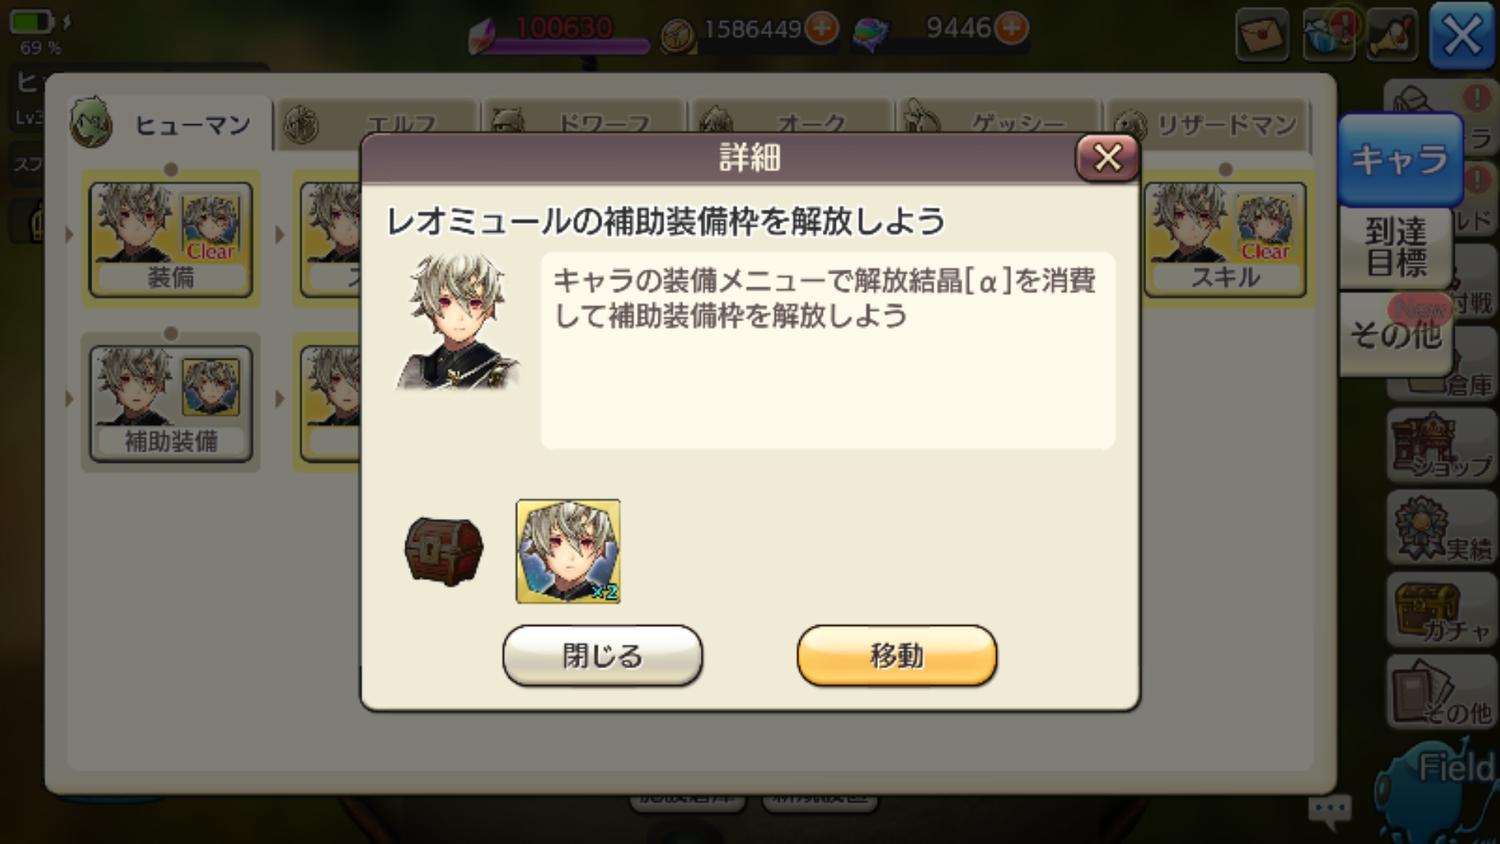Open the スキル mission card
1500x844 pixels.
[x=1225, y=239]
